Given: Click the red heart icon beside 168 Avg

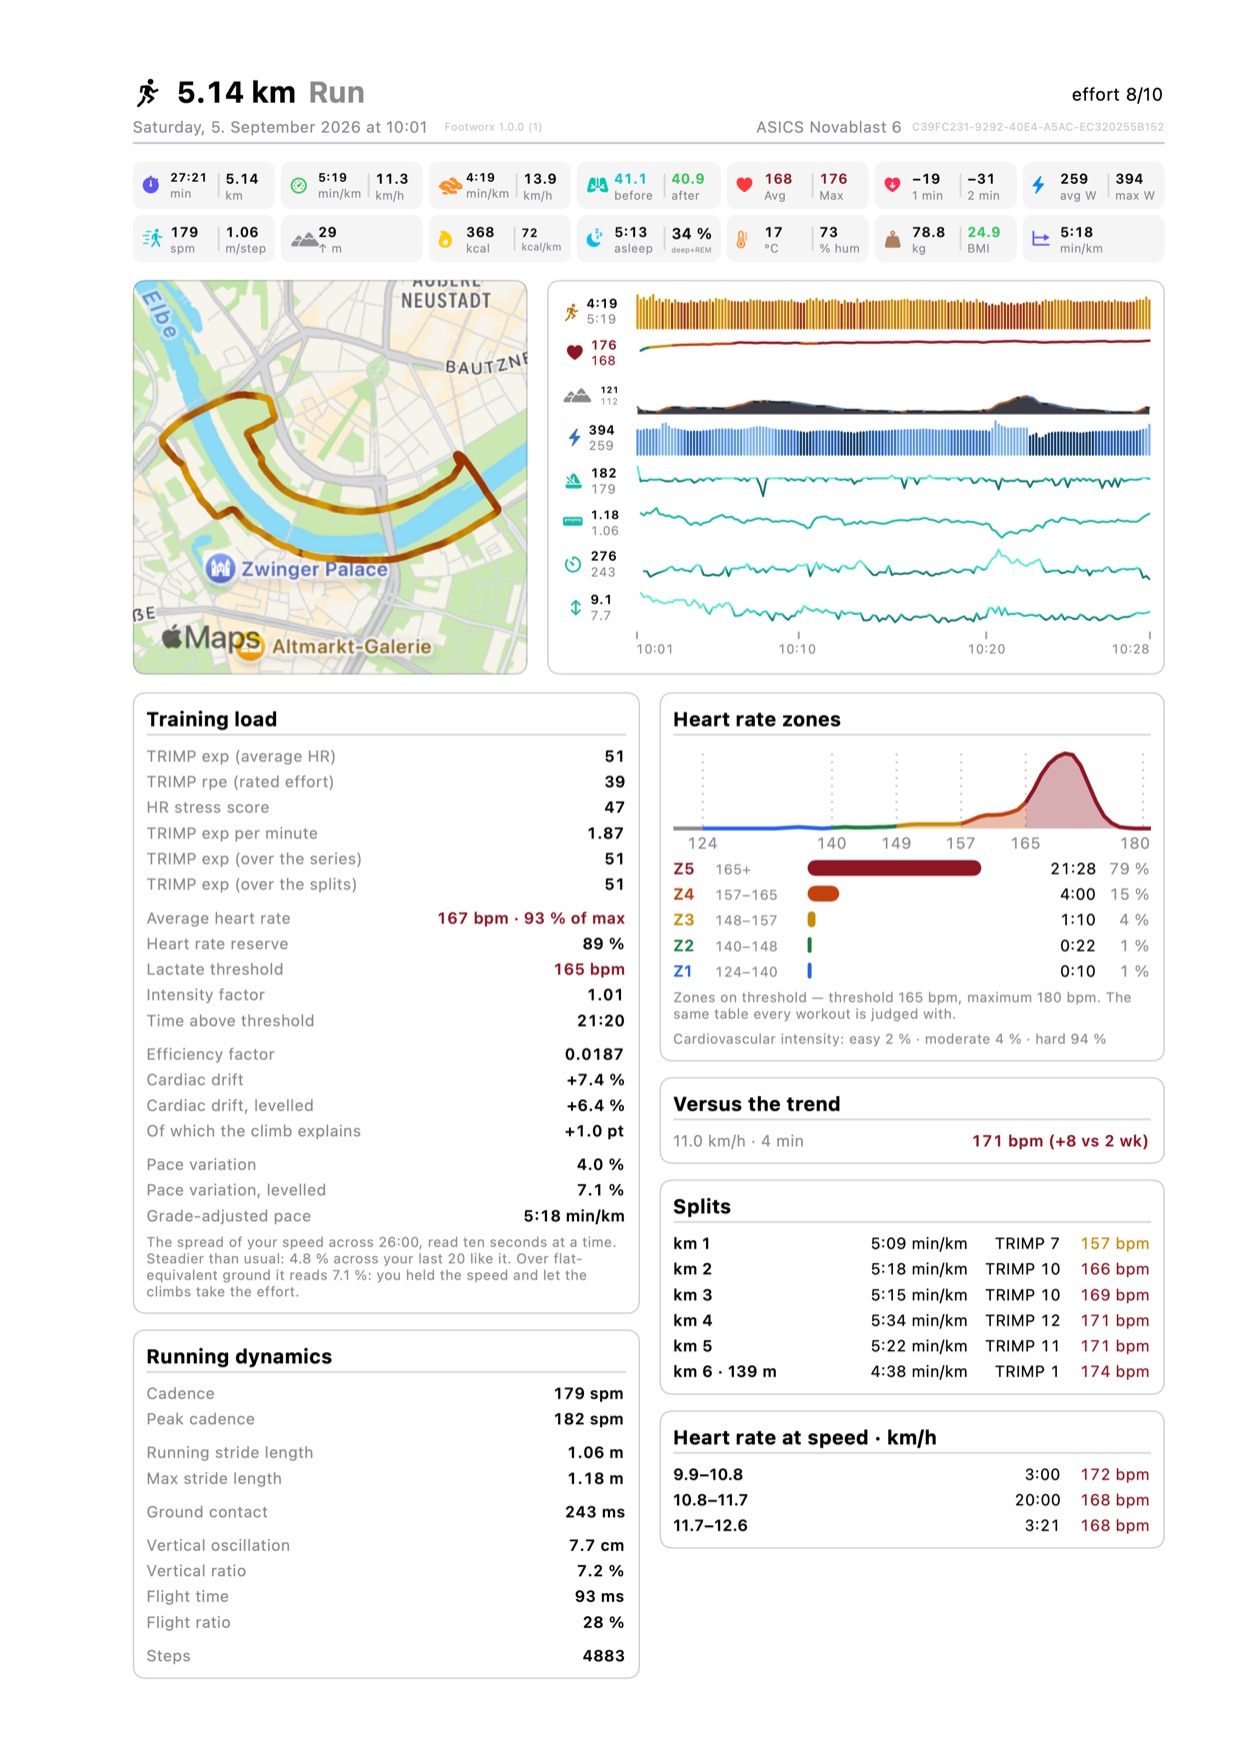Looking at the screenshot, I should [744, 185].
